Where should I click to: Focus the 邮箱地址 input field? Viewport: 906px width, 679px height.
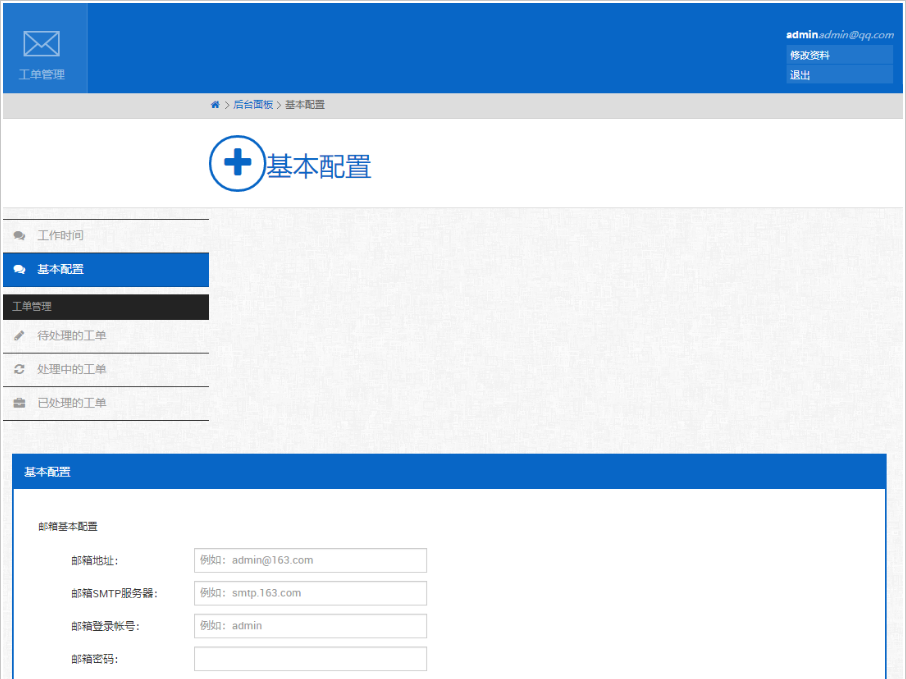click(x=310, y=561)
